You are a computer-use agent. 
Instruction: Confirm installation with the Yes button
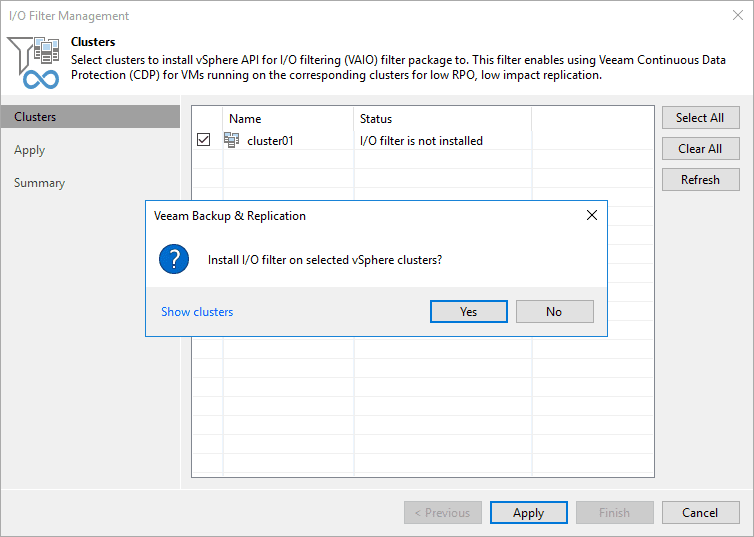pos(469,312)
